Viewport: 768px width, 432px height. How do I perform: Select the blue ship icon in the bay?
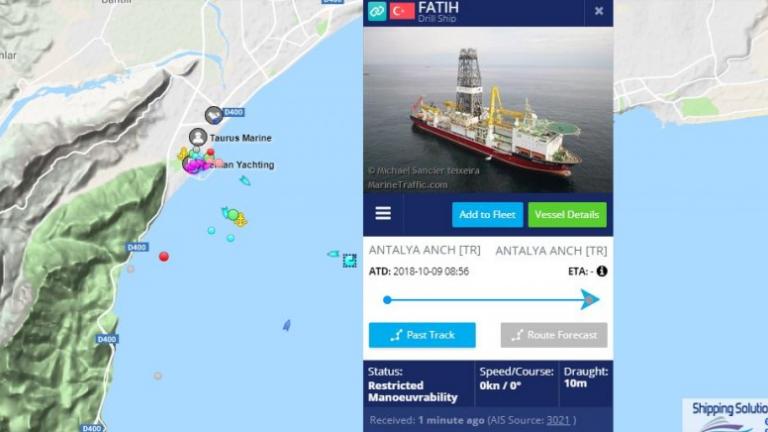point(287,325)
